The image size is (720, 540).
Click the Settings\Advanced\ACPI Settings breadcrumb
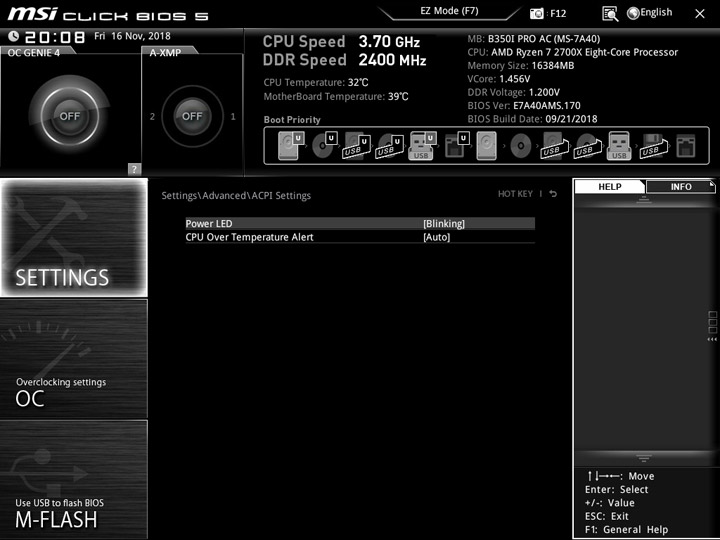(236, 196)
